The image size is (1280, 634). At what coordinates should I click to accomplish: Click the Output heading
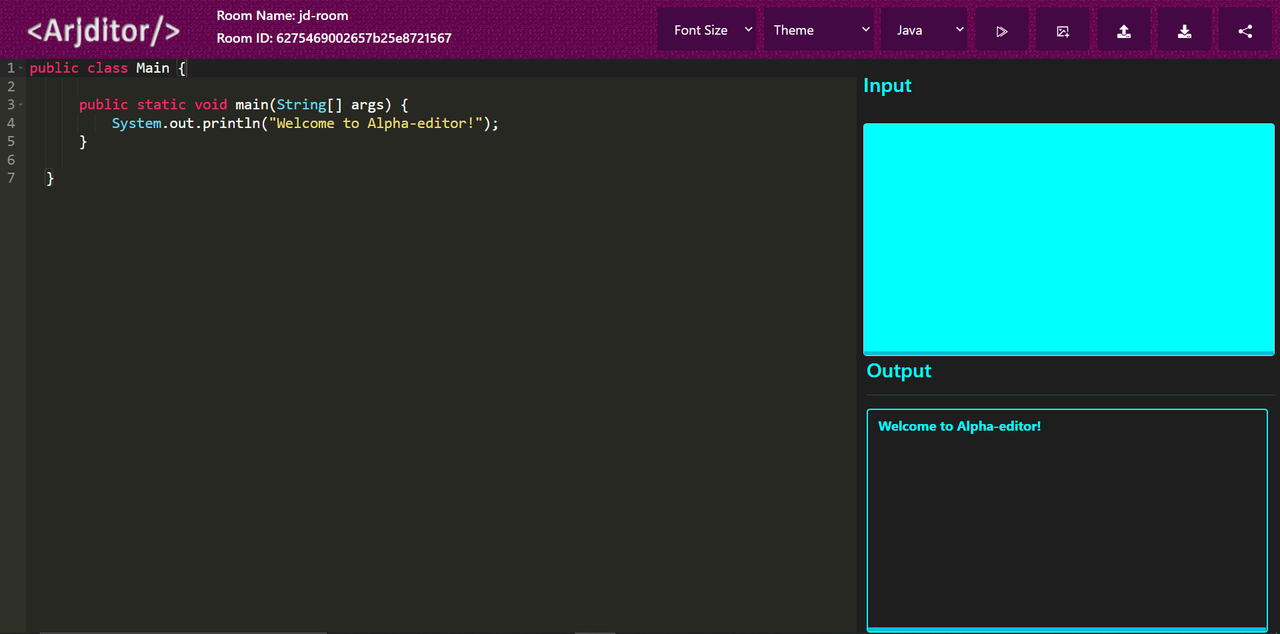[x=899, y=371]
